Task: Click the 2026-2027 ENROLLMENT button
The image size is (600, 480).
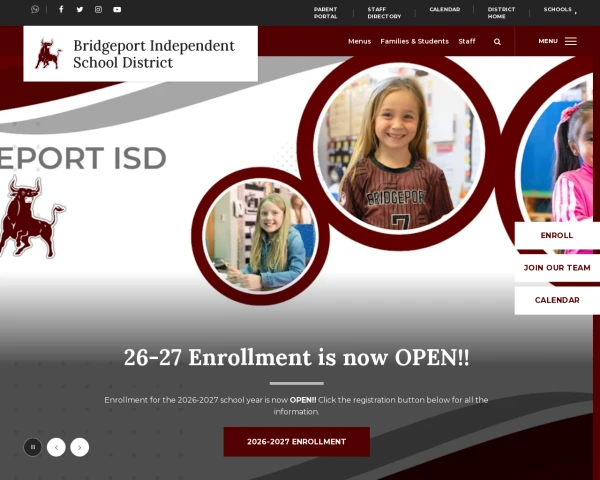Action: pyautogui.click(x=297, y=442)
